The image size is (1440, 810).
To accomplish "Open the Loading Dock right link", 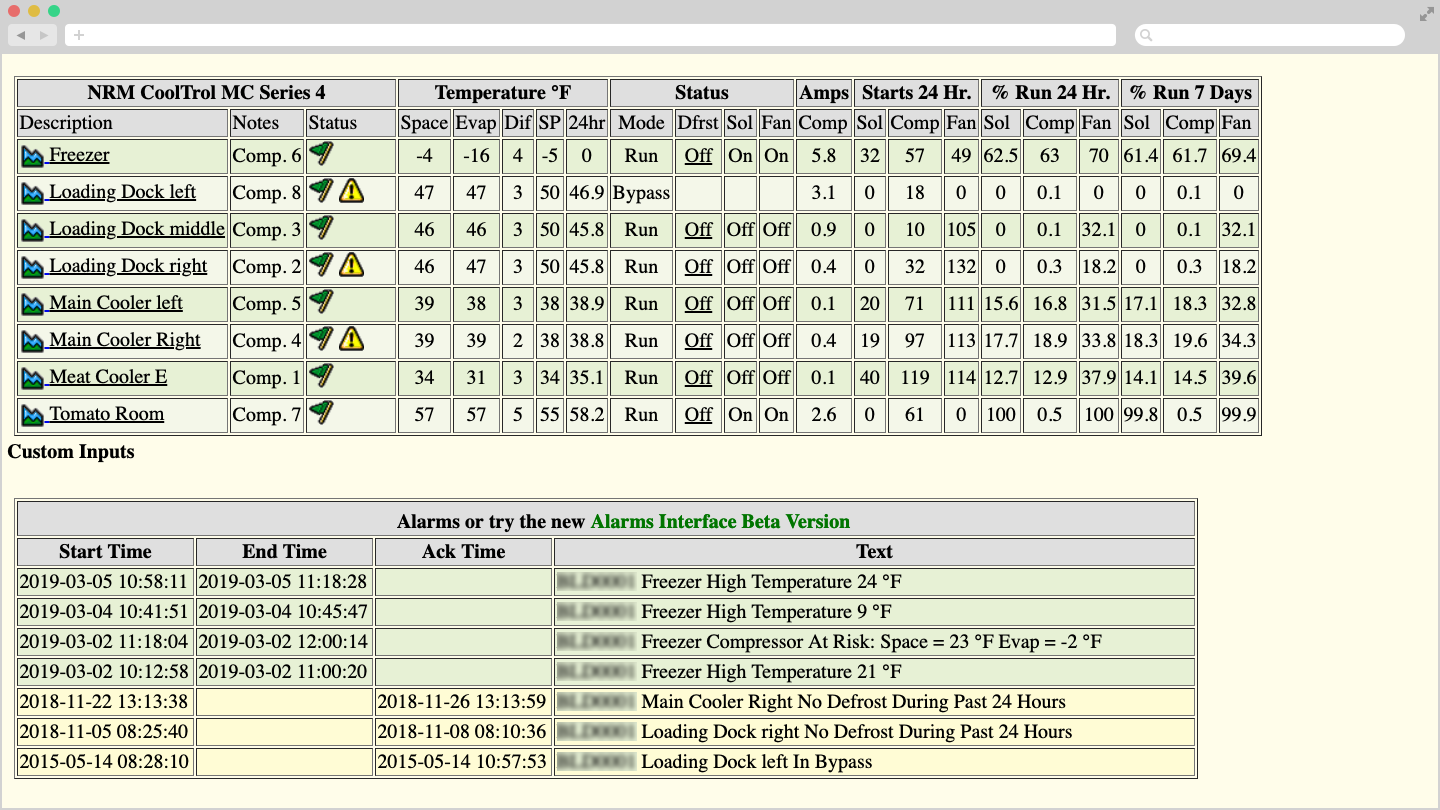I will pyautogui.click(x=128, y=266).
